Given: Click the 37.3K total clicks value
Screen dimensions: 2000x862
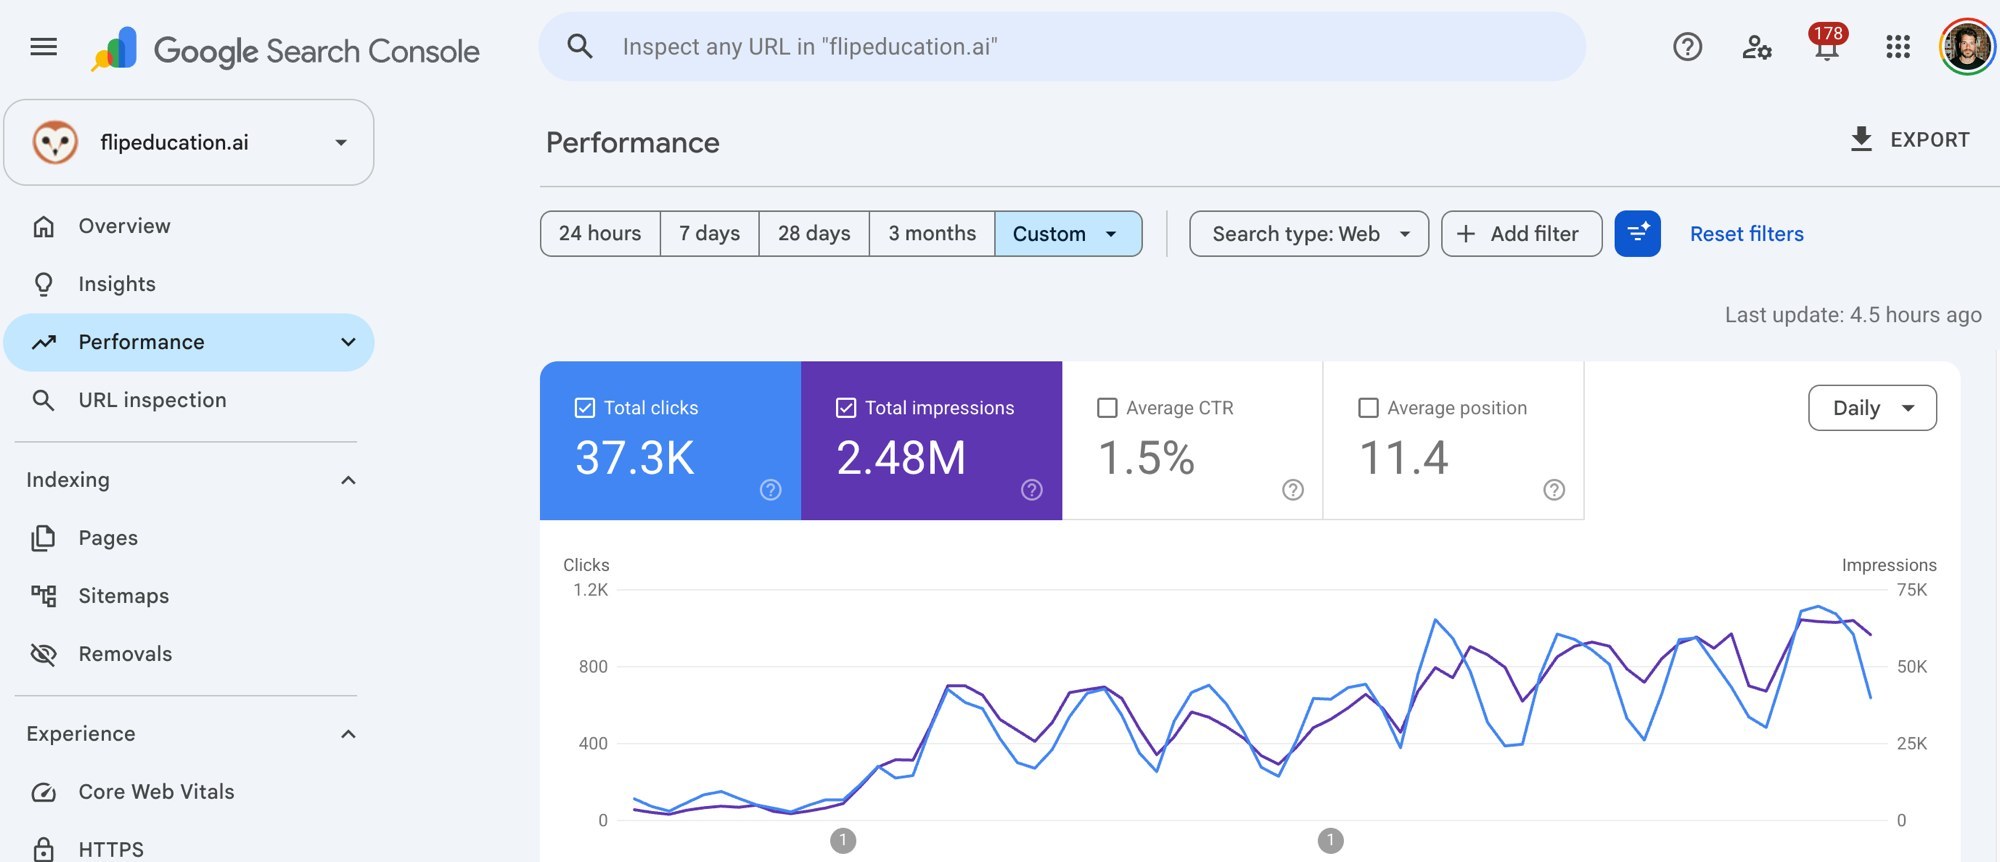Looking at the screenshot, I should [x=635, y=458].
